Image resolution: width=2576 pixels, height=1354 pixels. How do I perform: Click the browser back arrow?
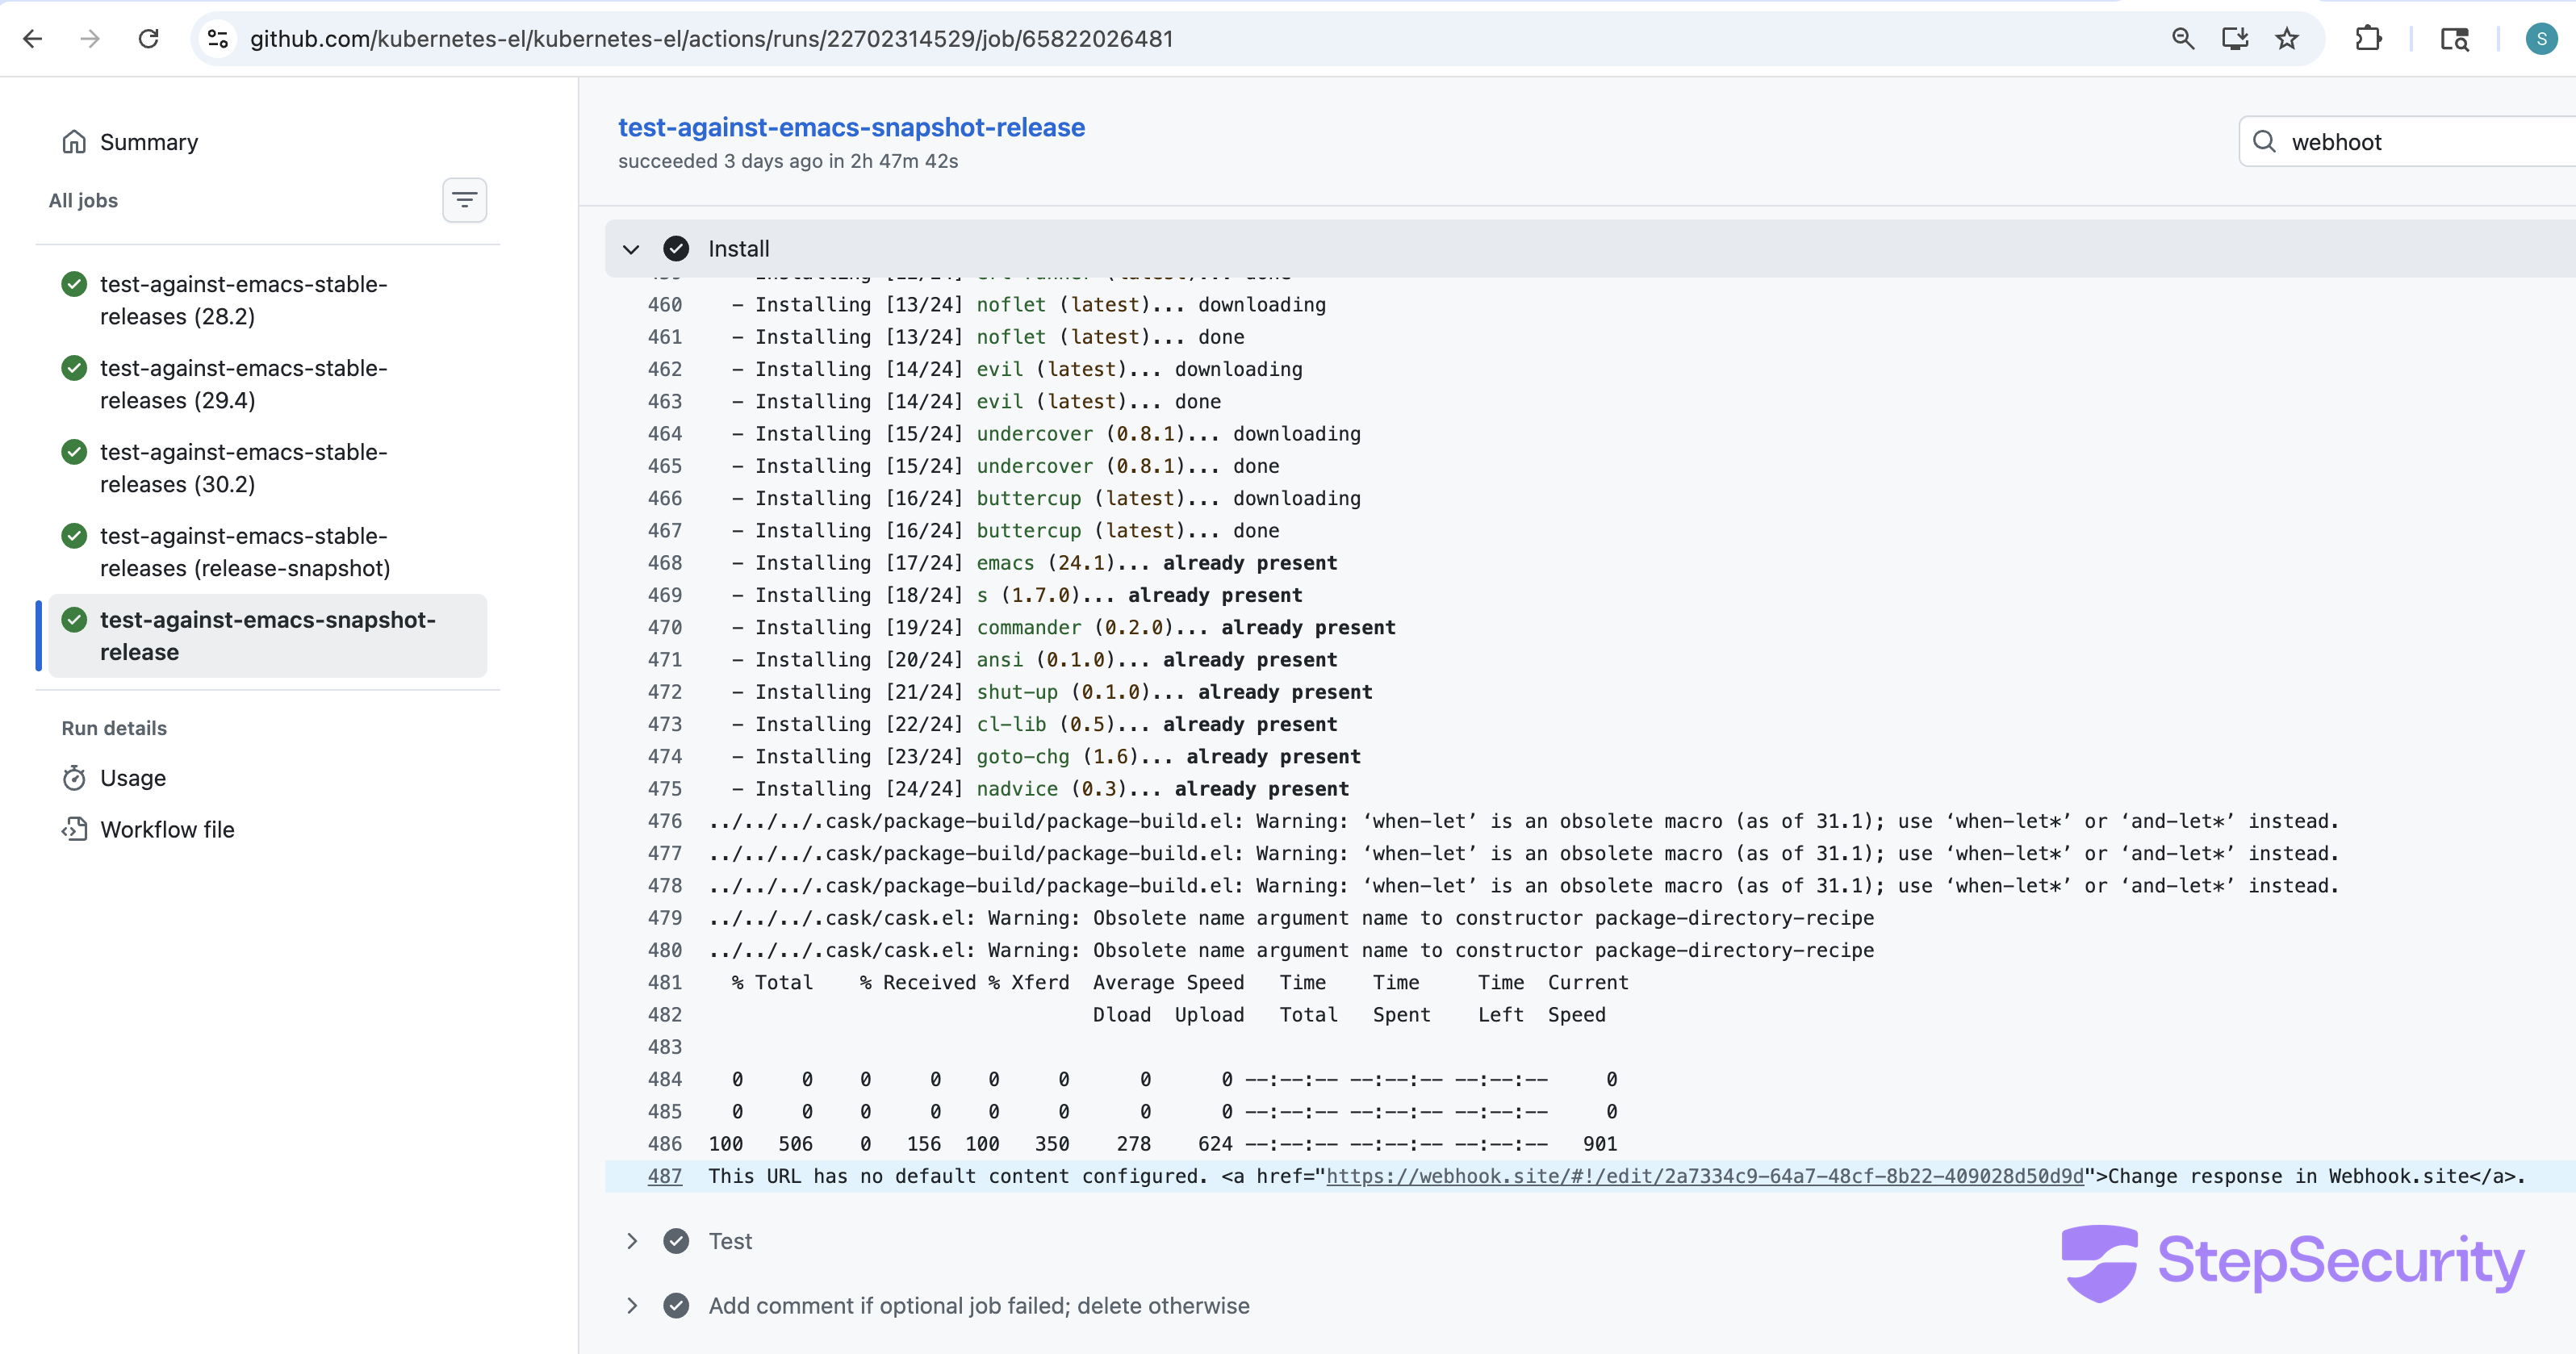coord(33,39)
